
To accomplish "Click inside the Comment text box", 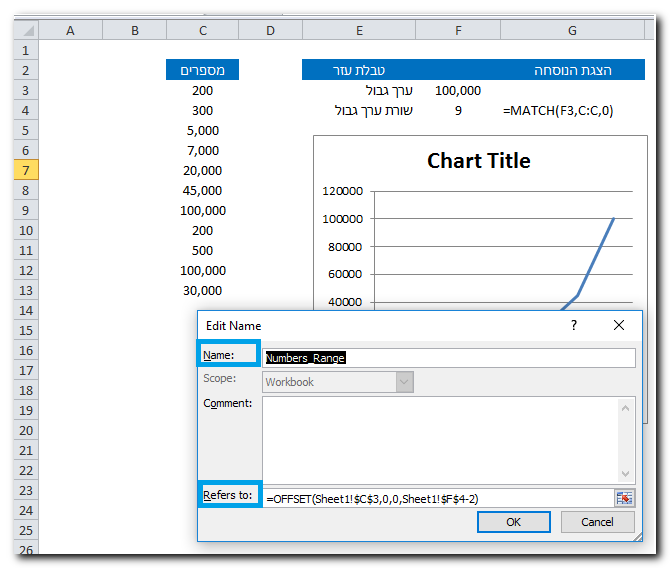I will coord(439,440).
